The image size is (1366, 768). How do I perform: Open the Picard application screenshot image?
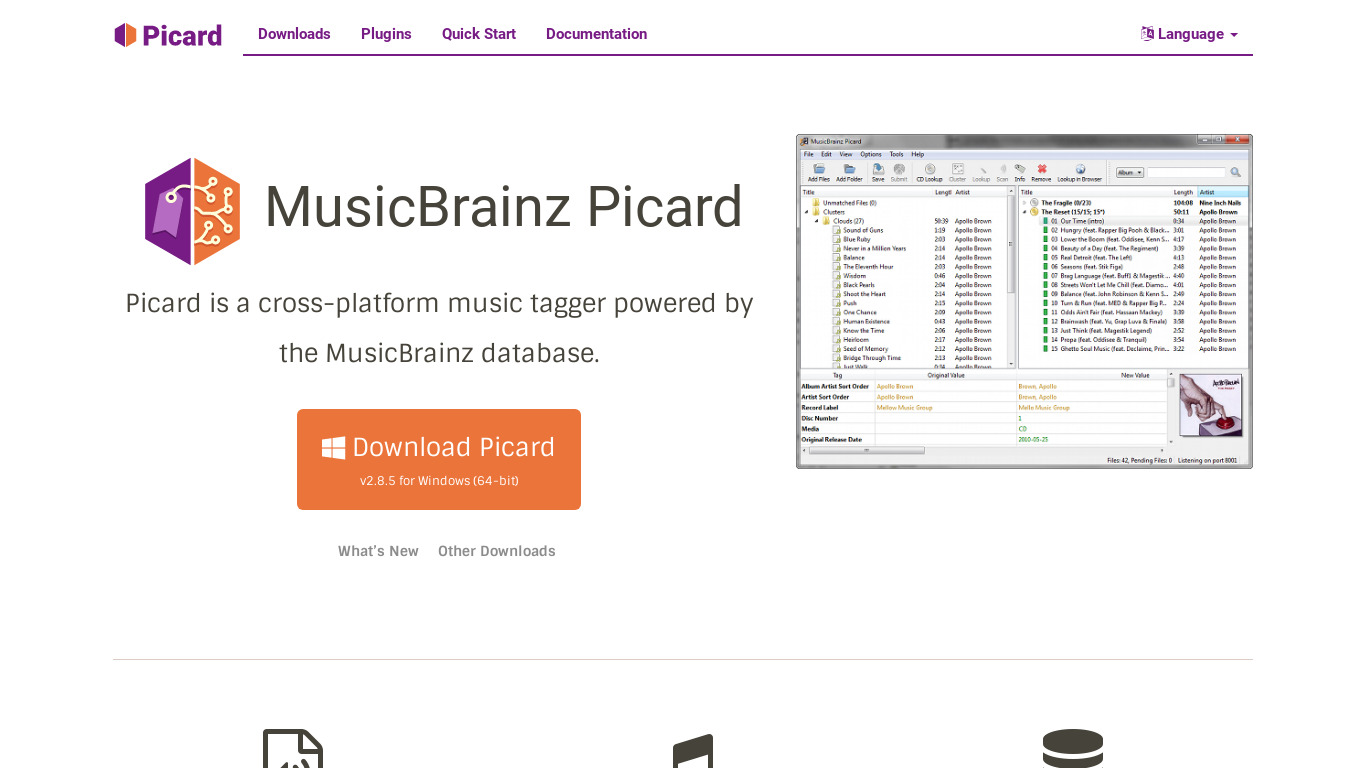[1024, 301]
